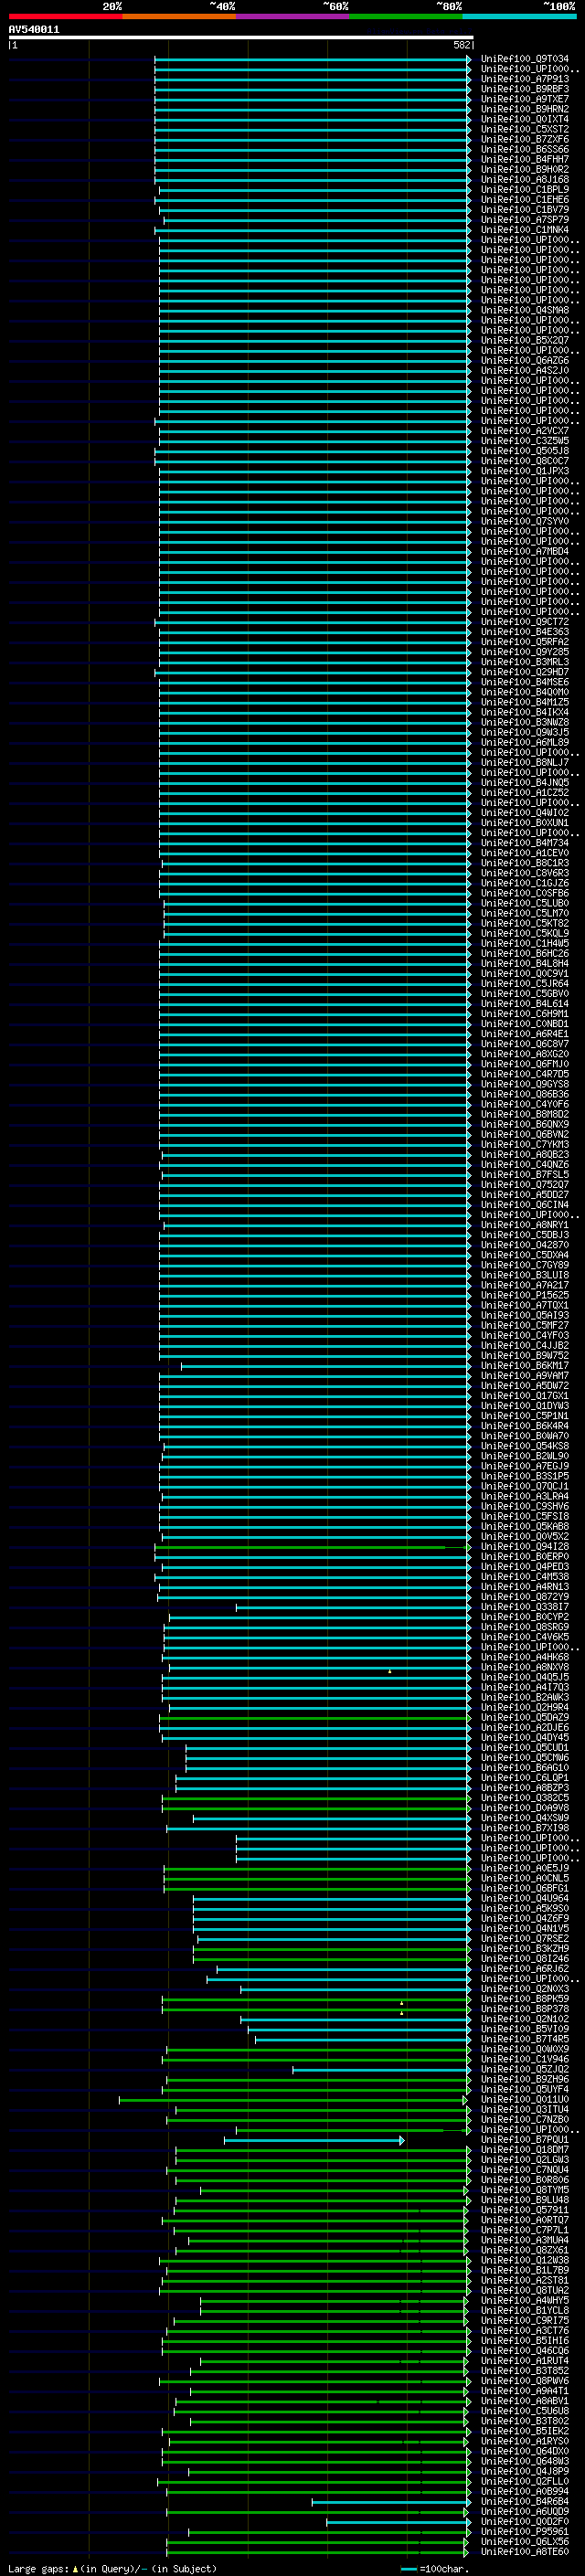Click the UniRef100_Q6AZG6 hit label
Viewport: 585px width, 2576px height.
tap(524, 360)
